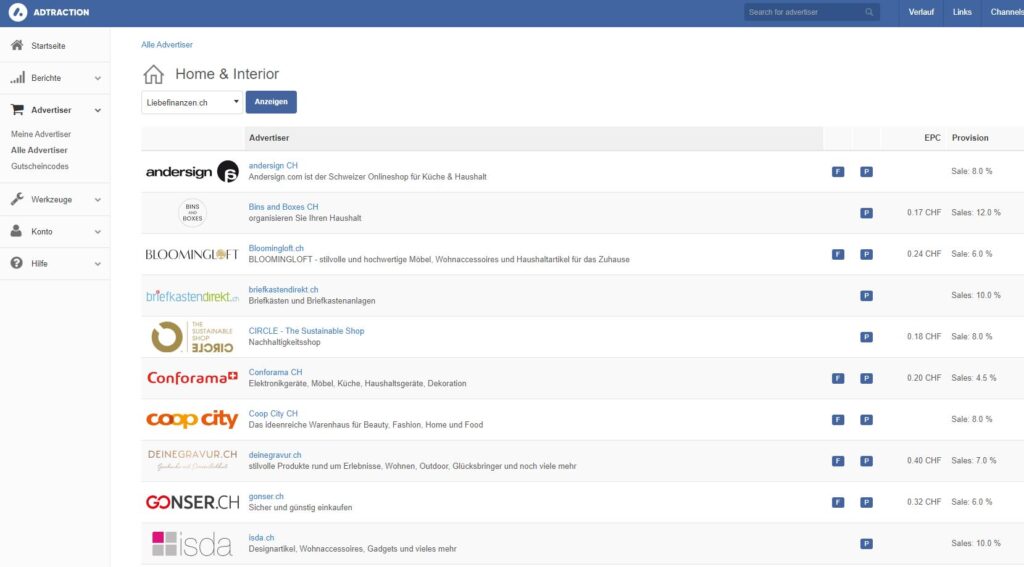This screenshot has height=567, width=1024.
Task: Open the Verlauf menu in top bar
Action: tap(921, 12)
